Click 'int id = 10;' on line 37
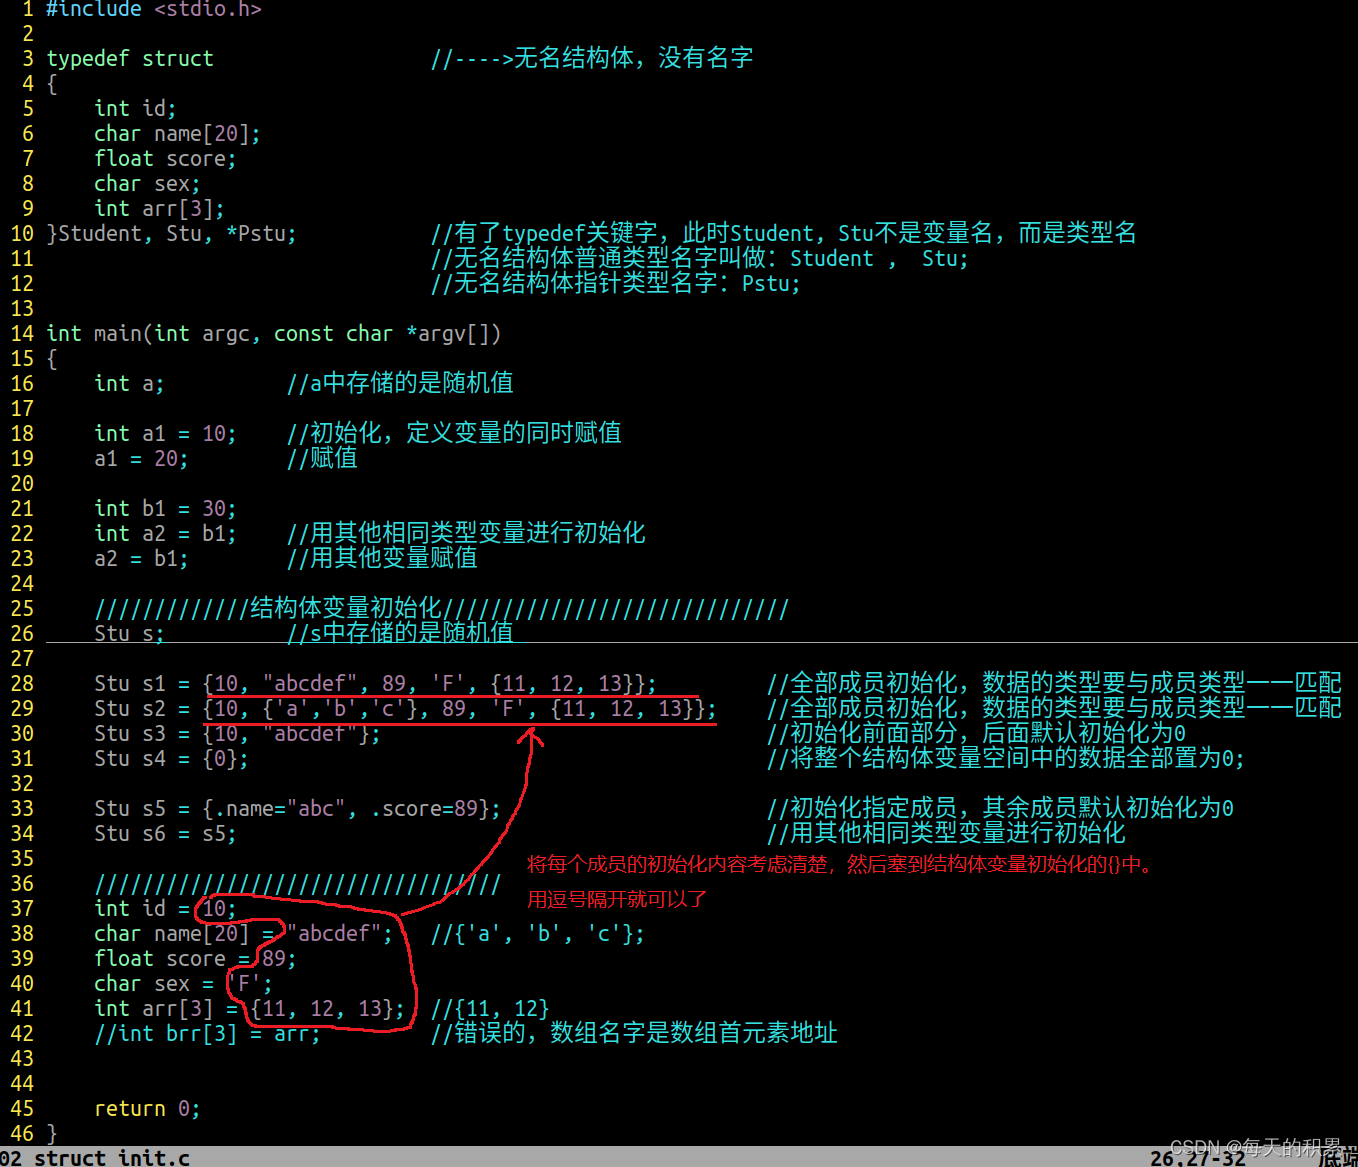This screenshot has width=1358, height=1167. (x=165, y=909)
